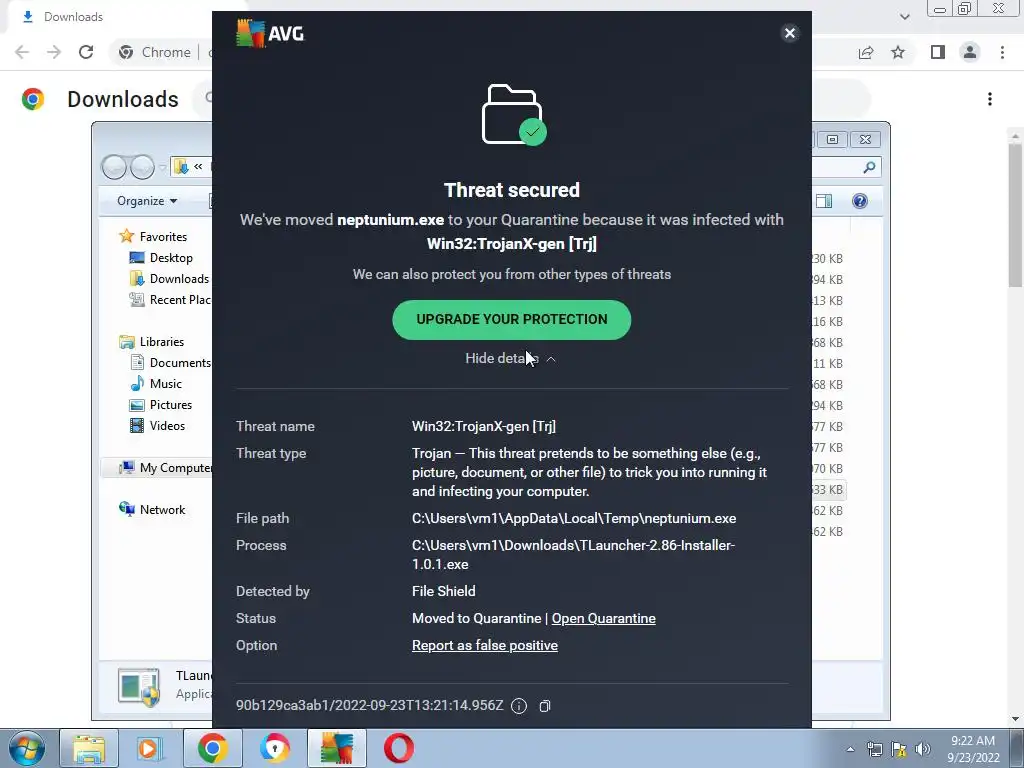
Task: Report the detection as false positive
Action: click(485, 645)
